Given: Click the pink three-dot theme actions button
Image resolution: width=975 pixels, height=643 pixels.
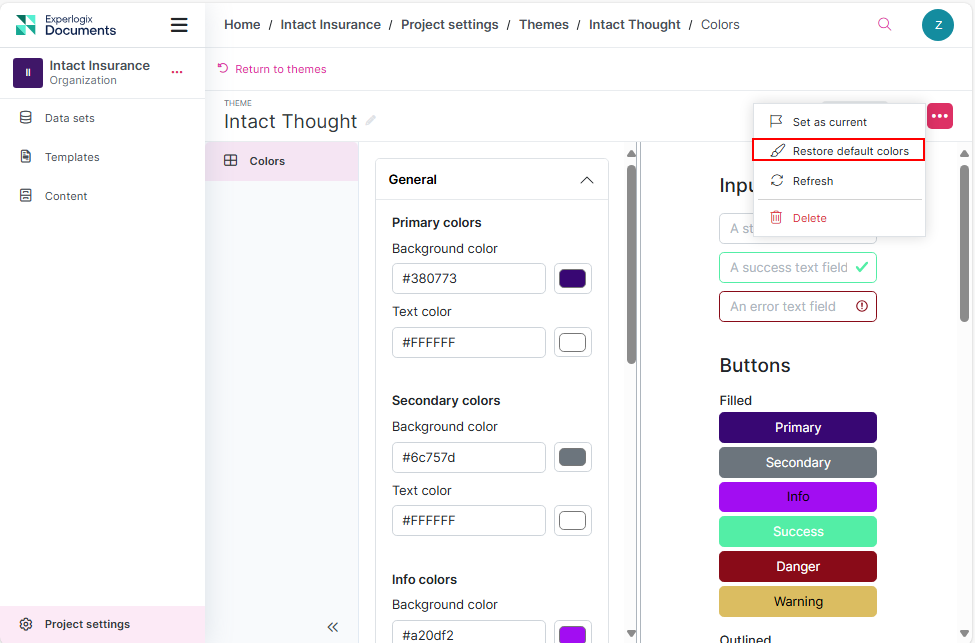Looking at the screenshot, I should (x=939, y=116).
